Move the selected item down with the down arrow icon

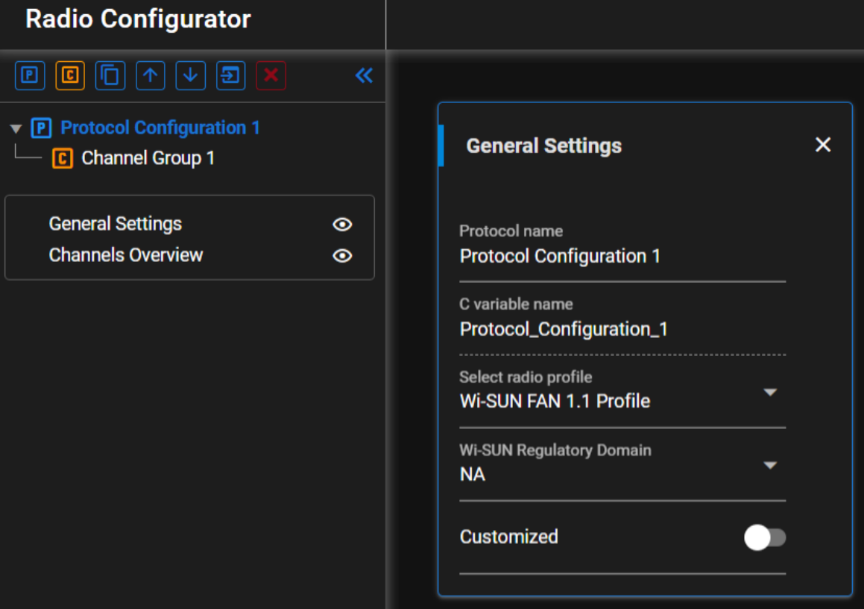[x=191, y=75]
